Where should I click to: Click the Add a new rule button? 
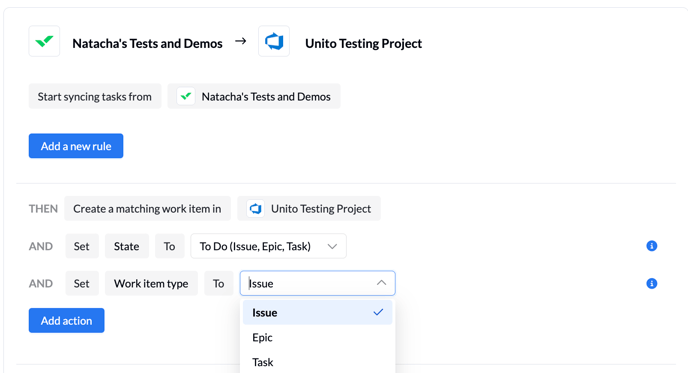pos(76,146)
